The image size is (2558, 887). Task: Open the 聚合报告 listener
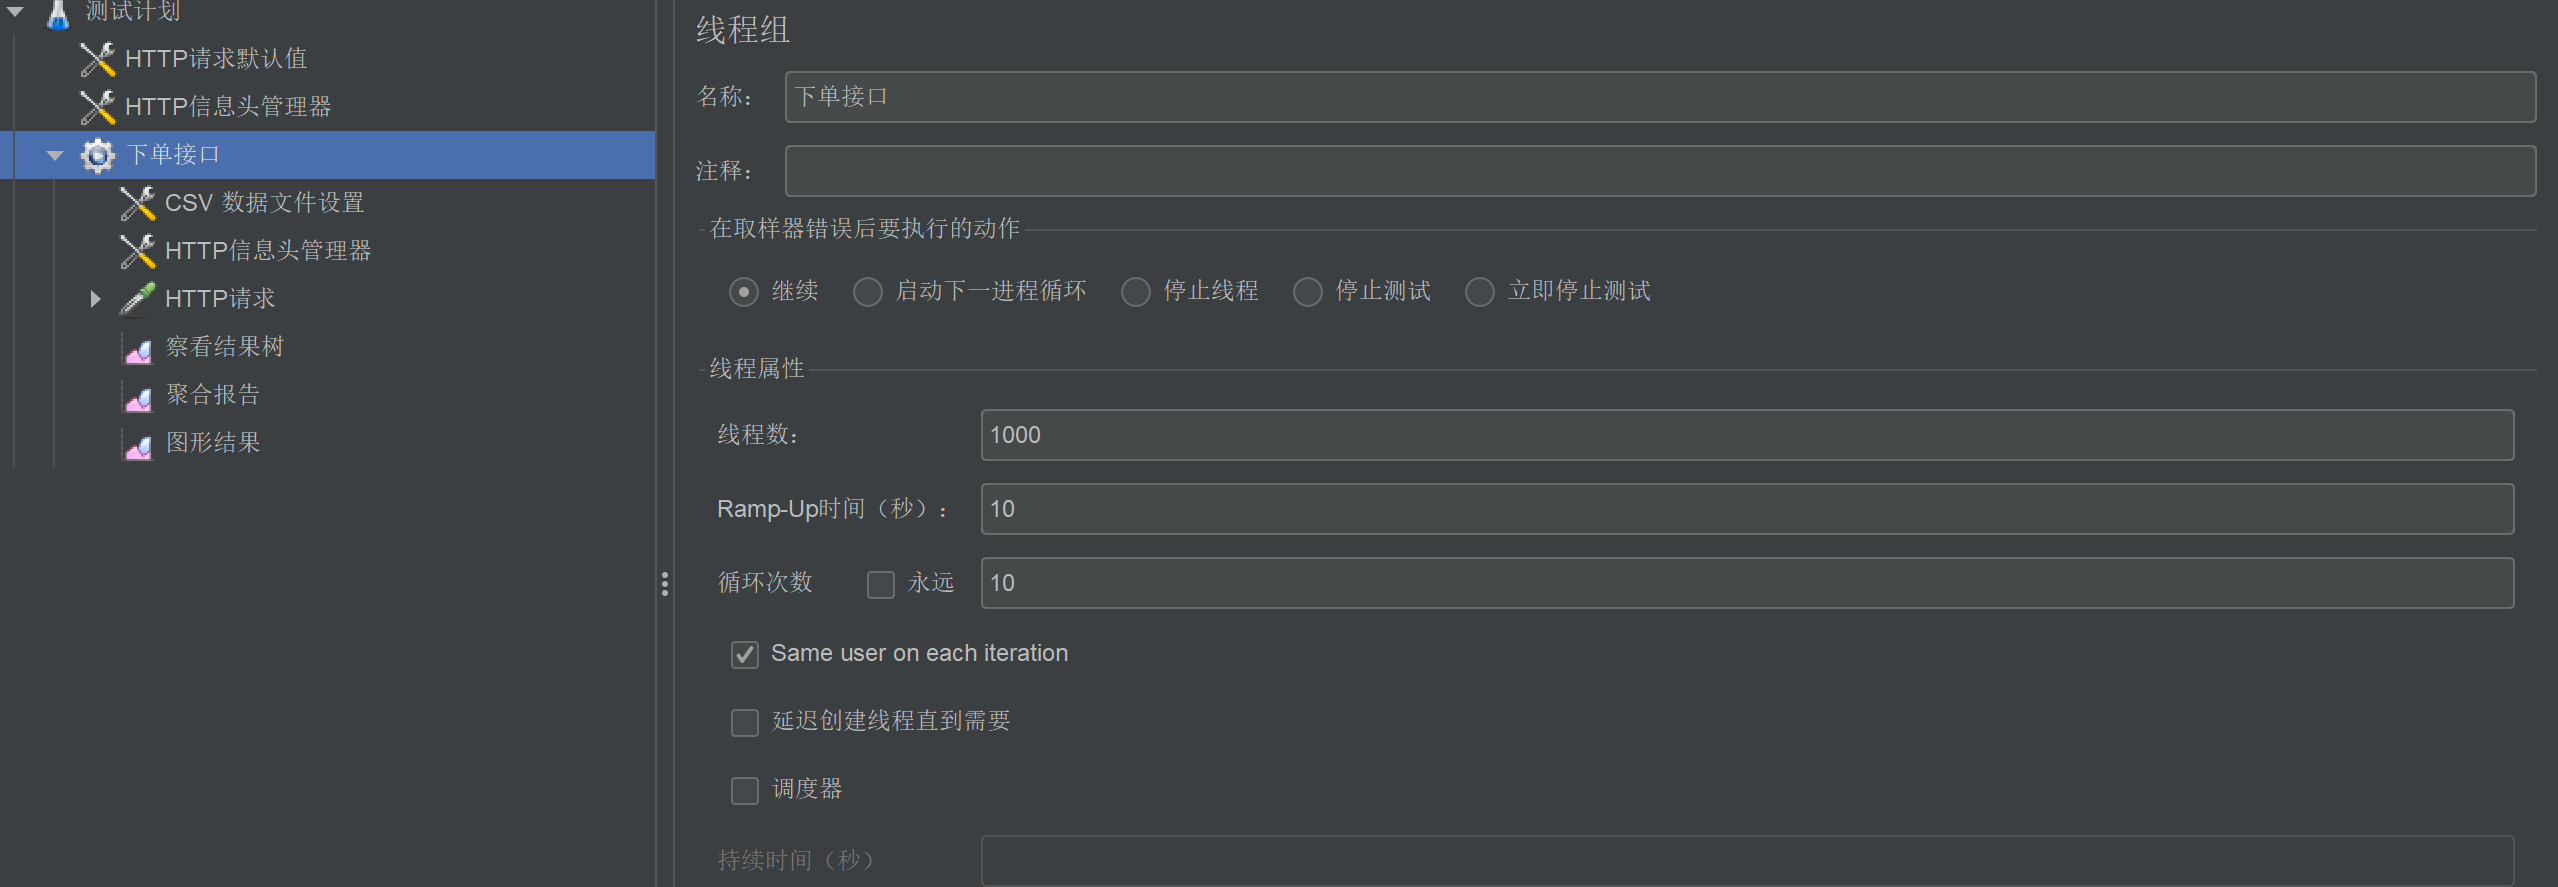click(x=213, y=395)
